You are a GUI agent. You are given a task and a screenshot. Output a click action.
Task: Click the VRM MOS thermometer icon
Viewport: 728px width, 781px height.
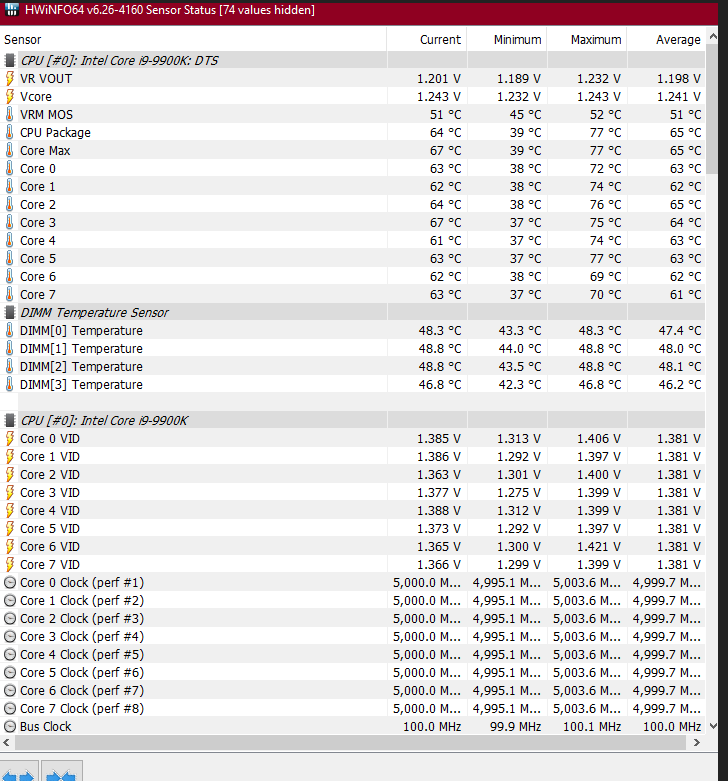[10, 114]
